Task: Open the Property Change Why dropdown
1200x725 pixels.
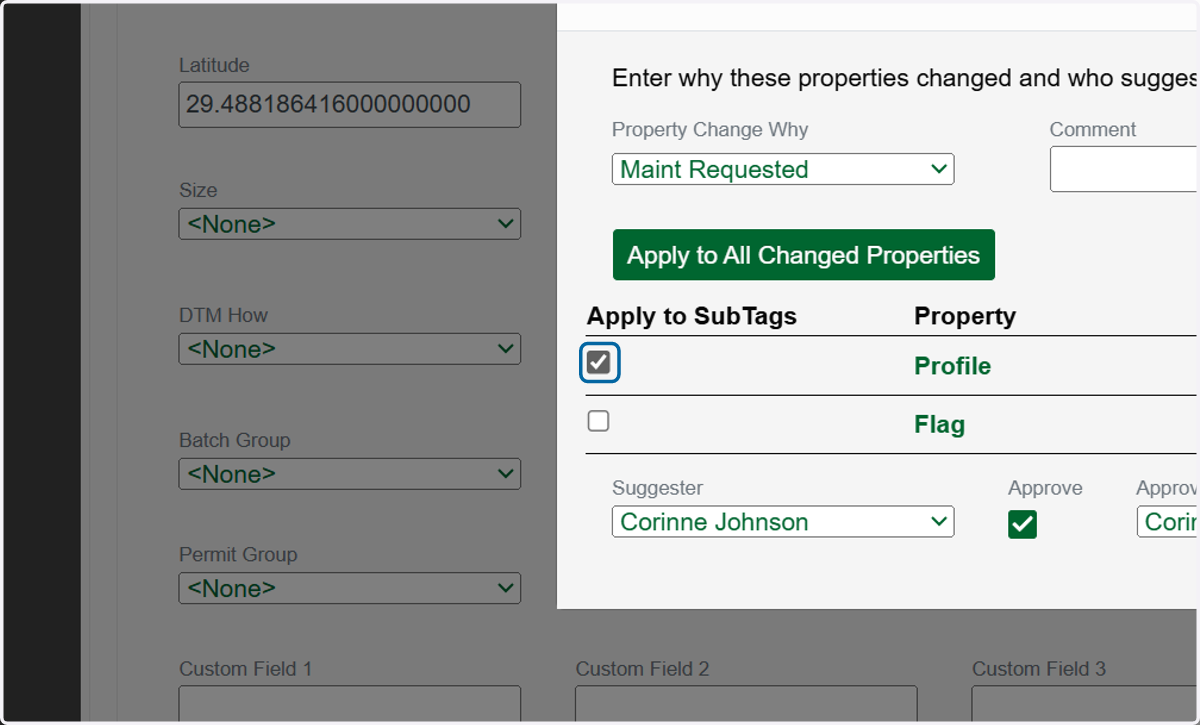Action: [x=783, y=169]
